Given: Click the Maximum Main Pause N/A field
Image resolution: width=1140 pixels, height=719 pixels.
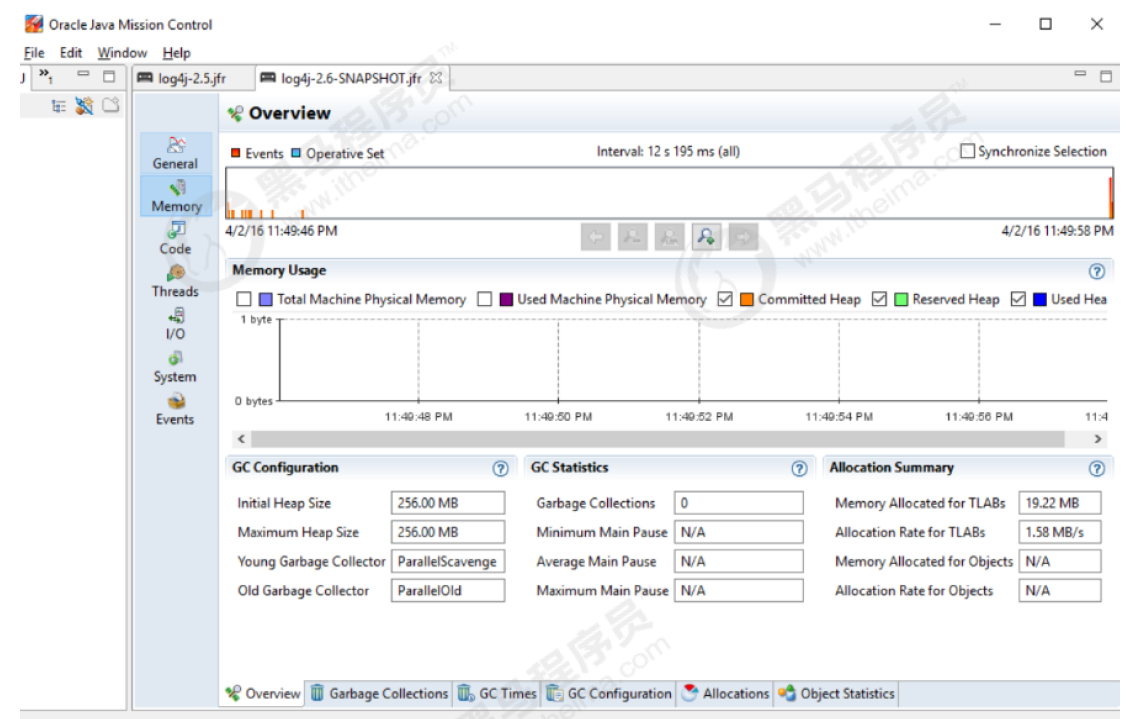Looking at the screenshot, I should click(x=739, y=590).
